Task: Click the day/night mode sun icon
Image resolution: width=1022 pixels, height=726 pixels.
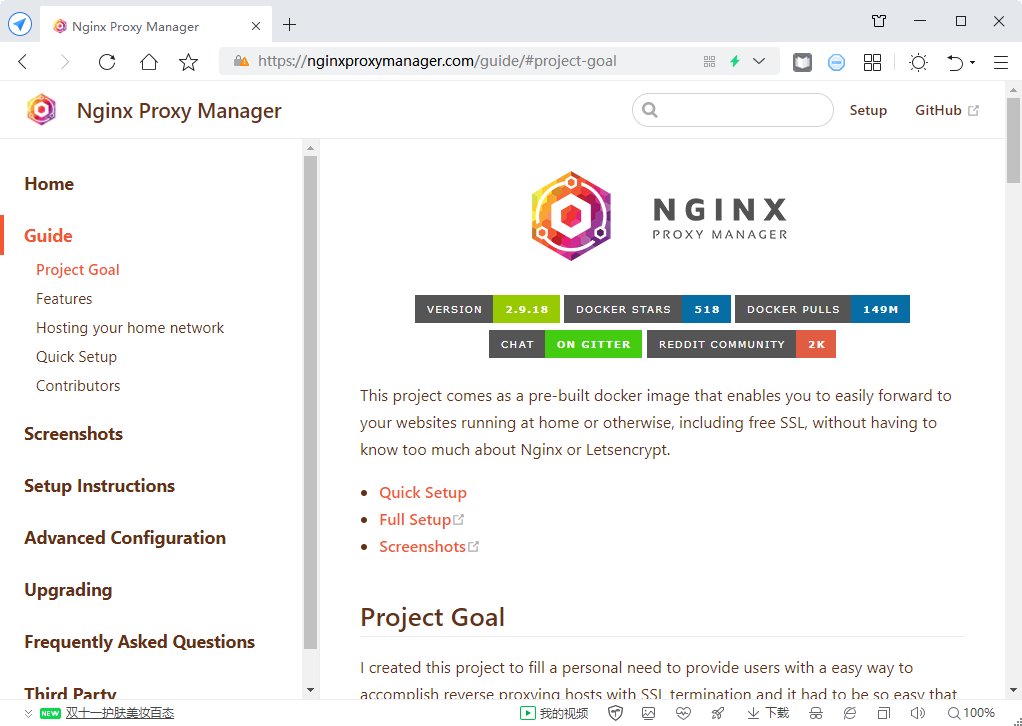Action: 918,61
